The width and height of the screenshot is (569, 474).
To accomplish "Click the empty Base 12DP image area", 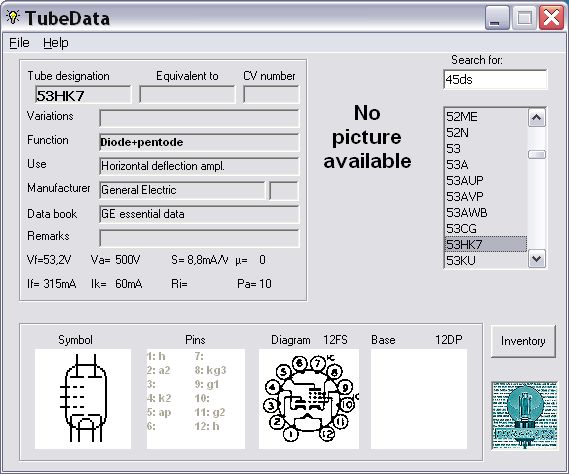I will point(419,399).
